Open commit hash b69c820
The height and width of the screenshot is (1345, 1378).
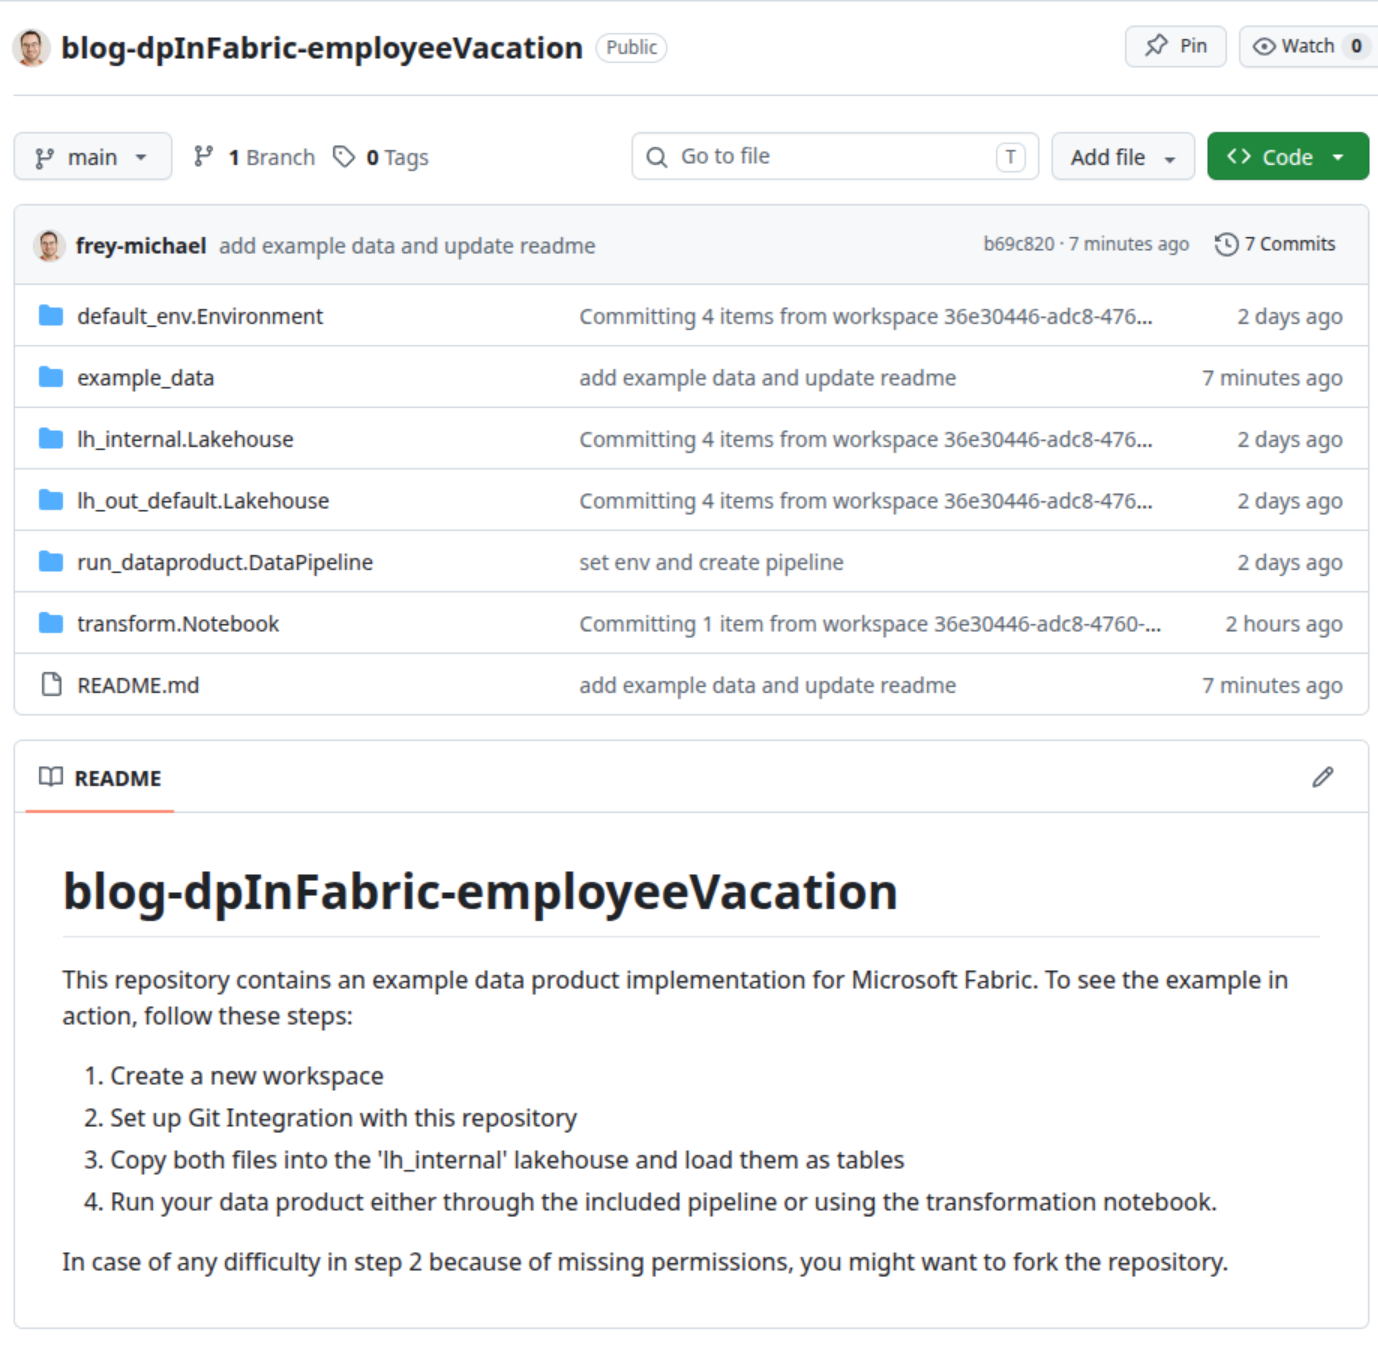click(x=1018, y=244)
